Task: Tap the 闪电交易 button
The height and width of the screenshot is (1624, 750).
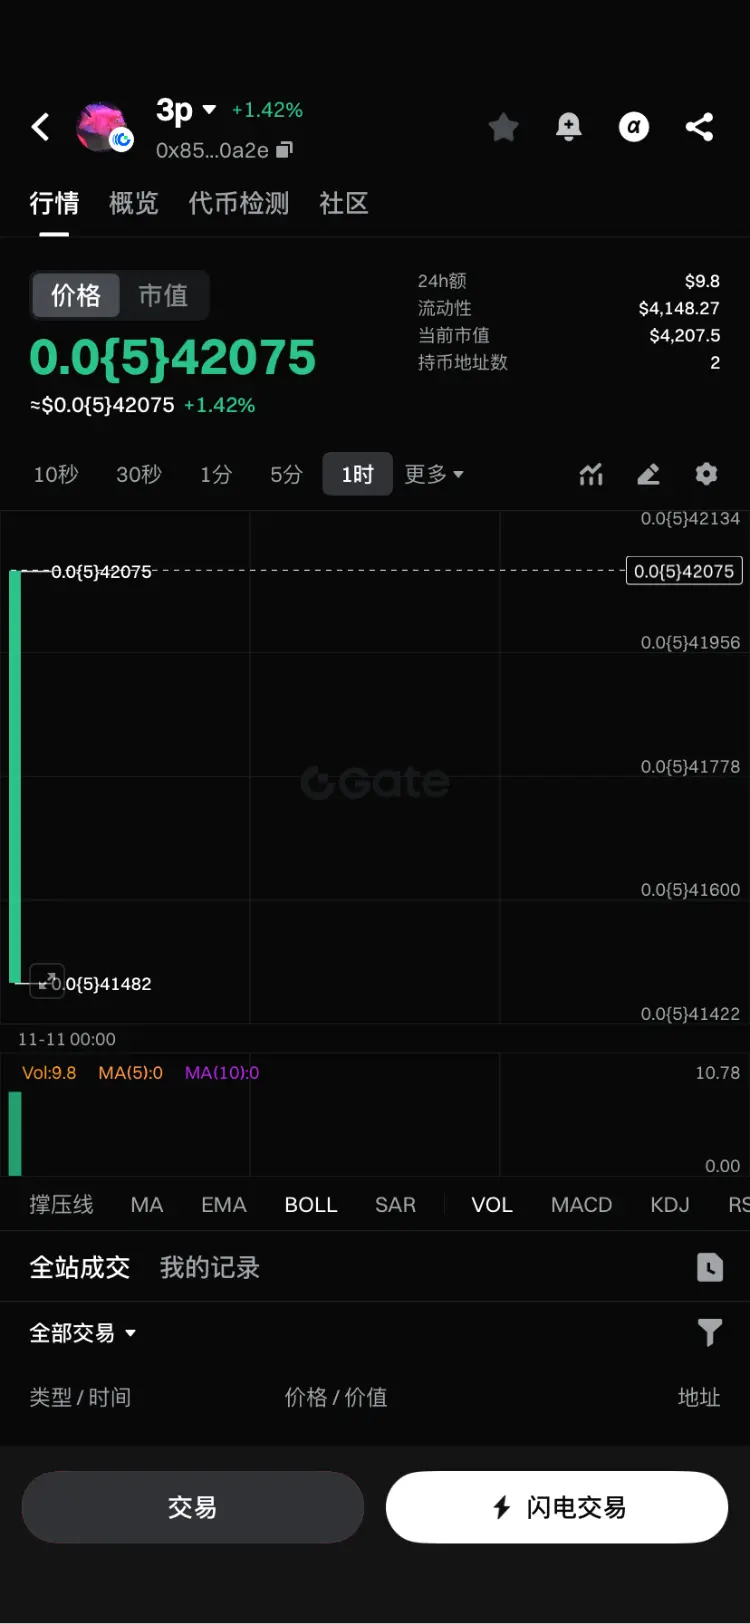Action: point(557,1507)
